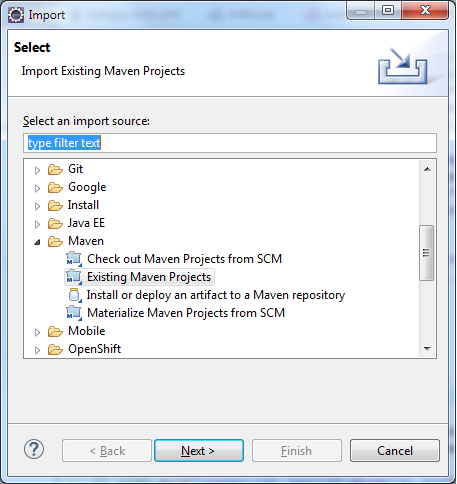Expand the Java EE category
This screenshot has width=457, height=484.
pos(37,224)
